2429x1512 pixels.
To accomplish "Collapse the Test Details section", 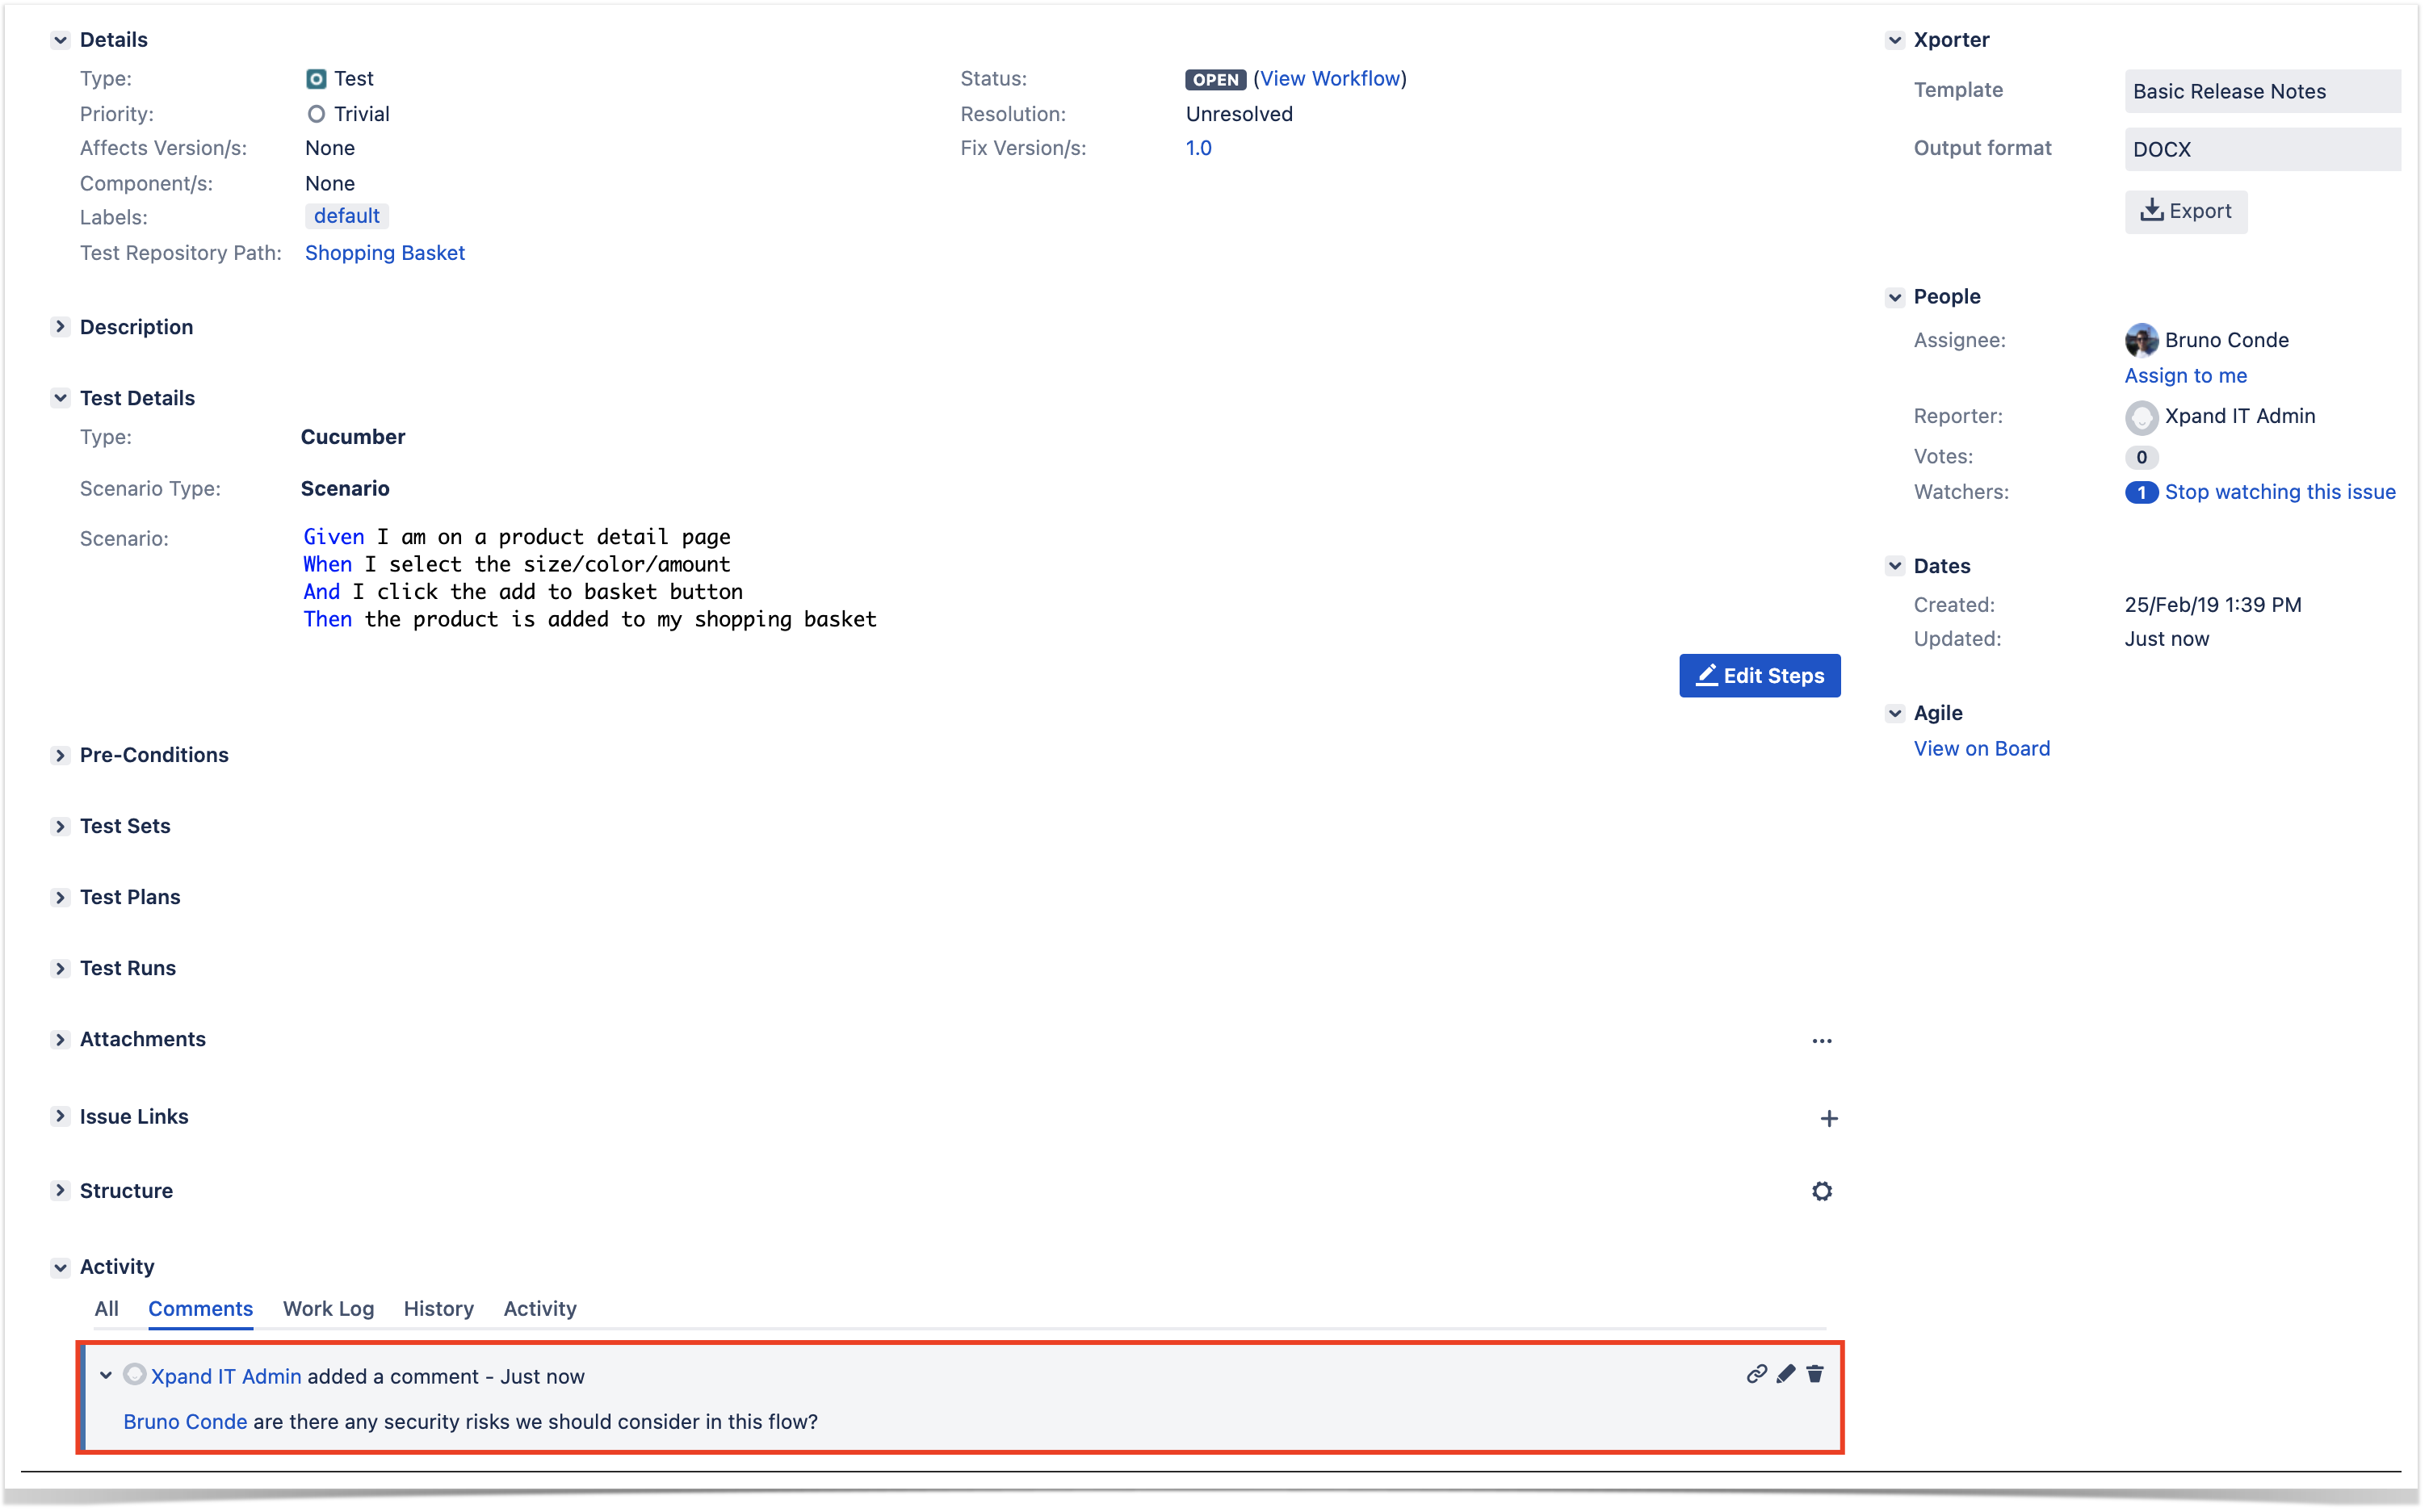I will (x=60, y=398).
